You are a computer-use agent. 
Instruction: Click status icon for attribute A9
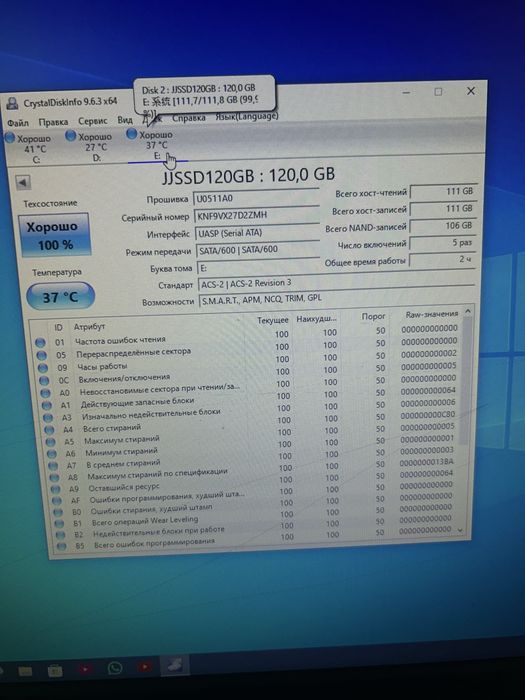(56, 489)
